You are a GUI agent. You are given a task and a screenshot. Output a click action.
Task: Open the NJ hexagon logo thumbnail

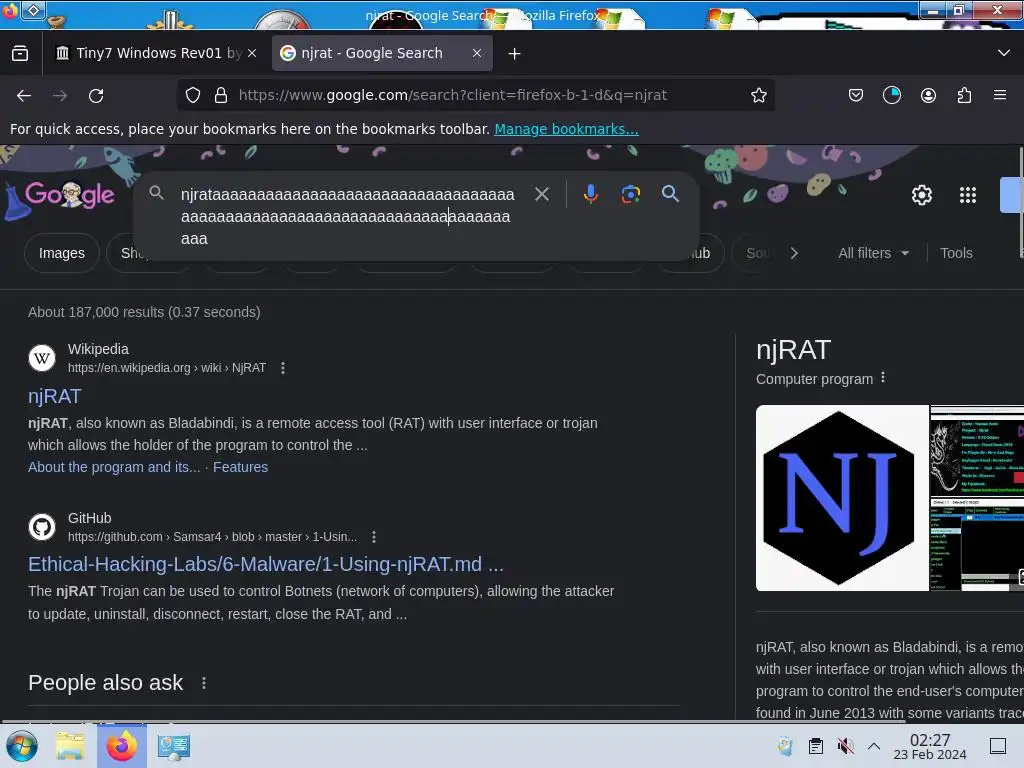click(842, 498)
